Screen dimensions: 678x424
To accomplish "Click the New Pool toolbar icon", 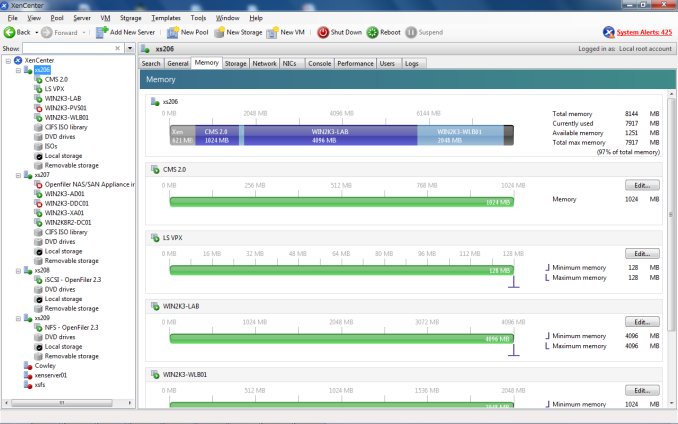I will click(173, 32).
